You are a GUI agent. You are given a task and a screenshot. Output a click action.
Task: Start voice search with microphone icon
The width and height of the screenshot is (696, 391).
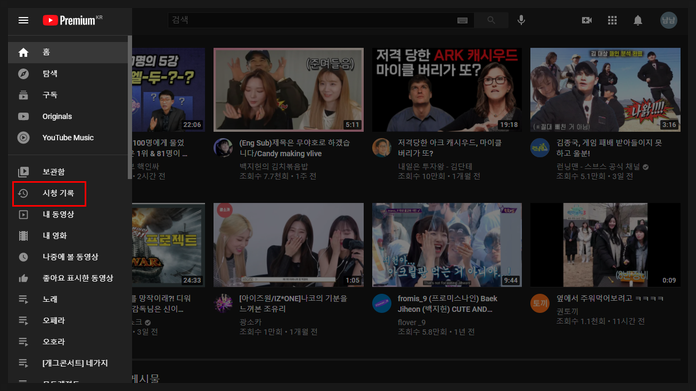[x=521, y=20]
